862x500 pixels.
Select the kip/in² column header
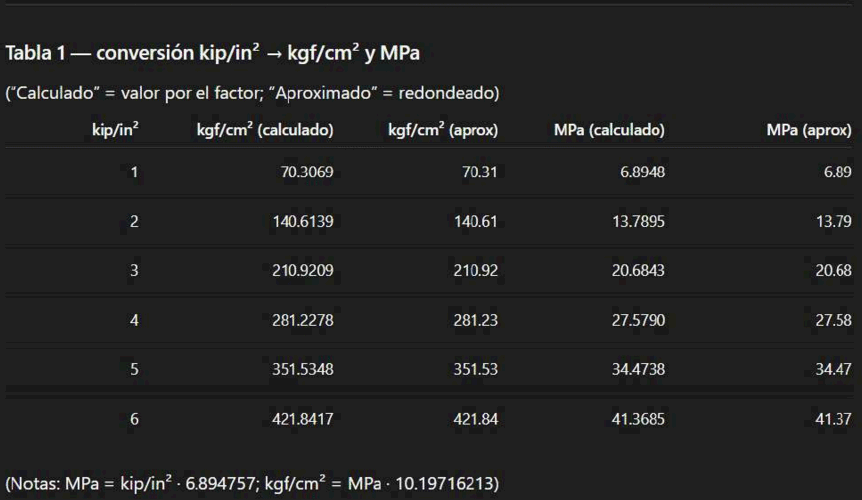pos(115,130)
